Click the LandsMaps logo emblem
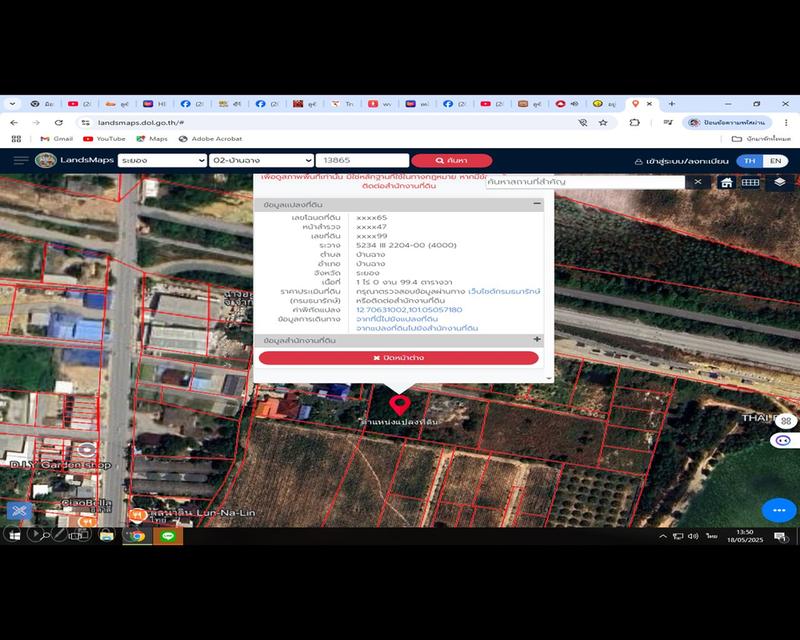 point(46,160)
